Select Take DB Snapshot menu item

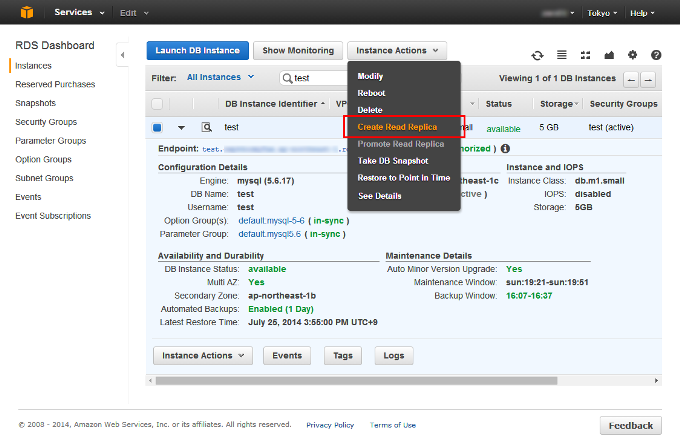[x=393, y=161]
